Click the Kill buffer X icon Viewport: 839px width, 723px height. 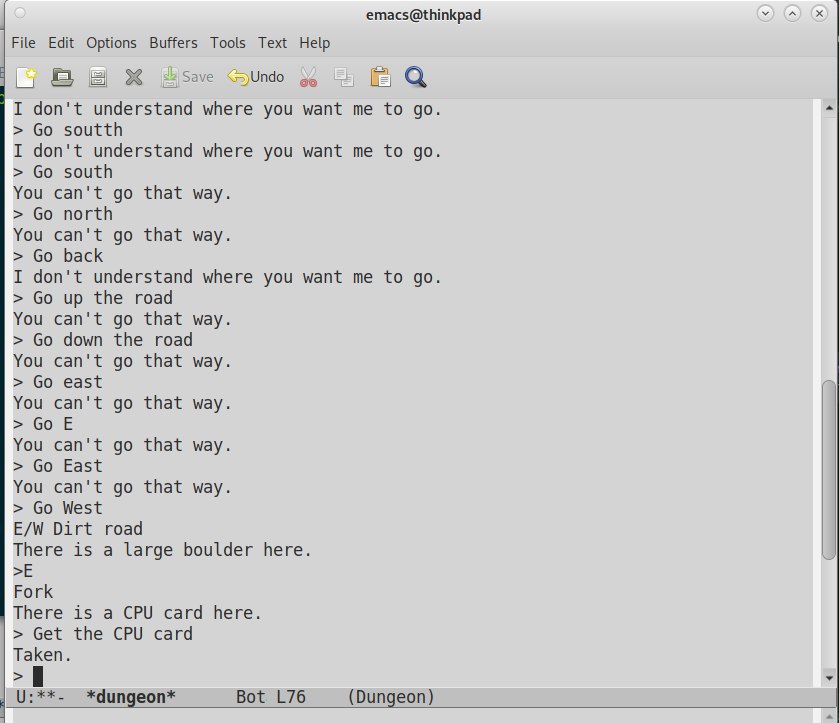(134, 77)
